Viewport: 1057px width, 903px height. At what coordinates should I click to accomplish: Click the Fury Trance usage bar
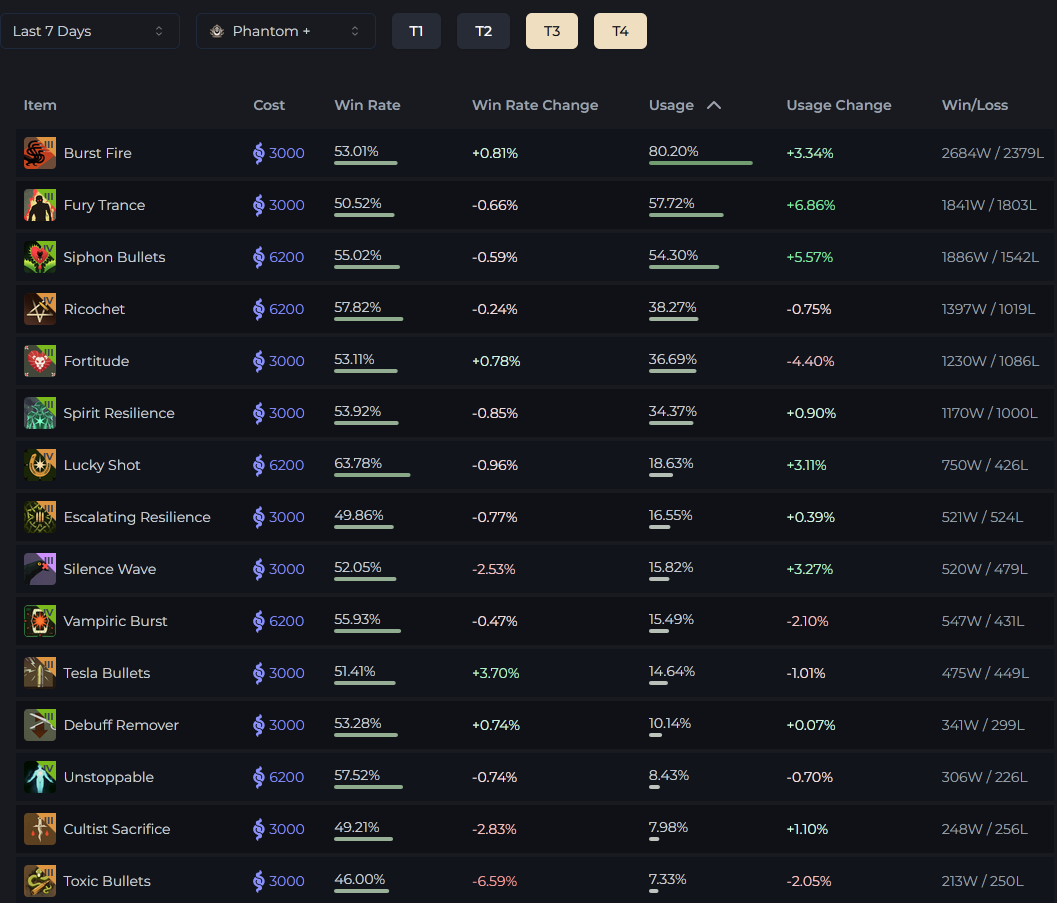point(686,215)
